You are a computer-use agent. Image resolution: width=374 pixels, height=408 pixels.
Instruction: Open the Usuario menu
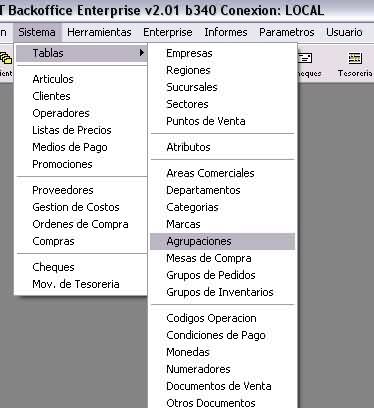(344, 32)
